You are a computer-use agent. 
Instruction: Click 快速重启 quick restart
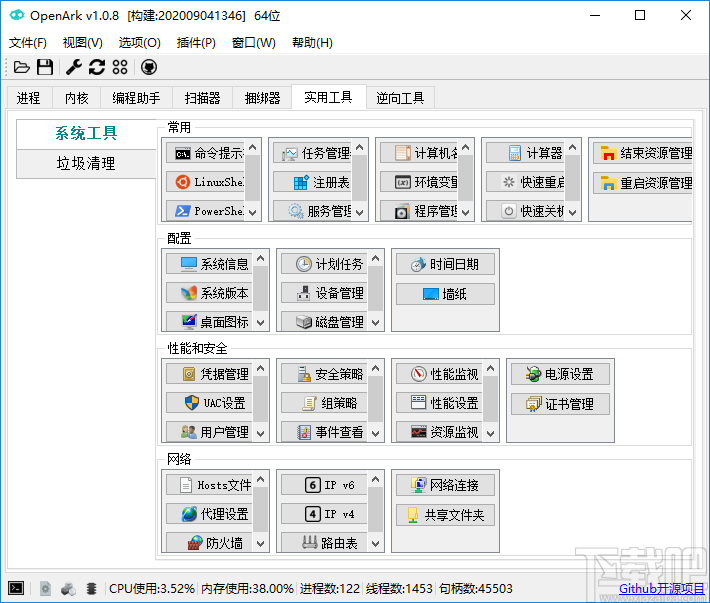tap(525, 182)
